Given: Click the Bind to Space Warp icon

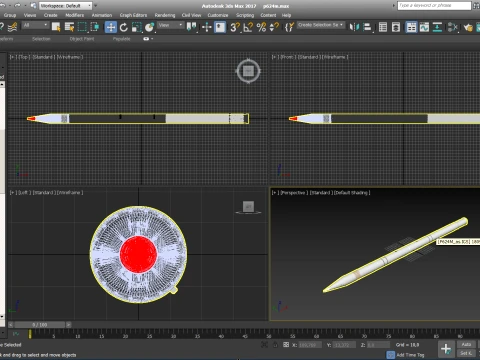Looking at the screenshot, I should tap(12, 27).
